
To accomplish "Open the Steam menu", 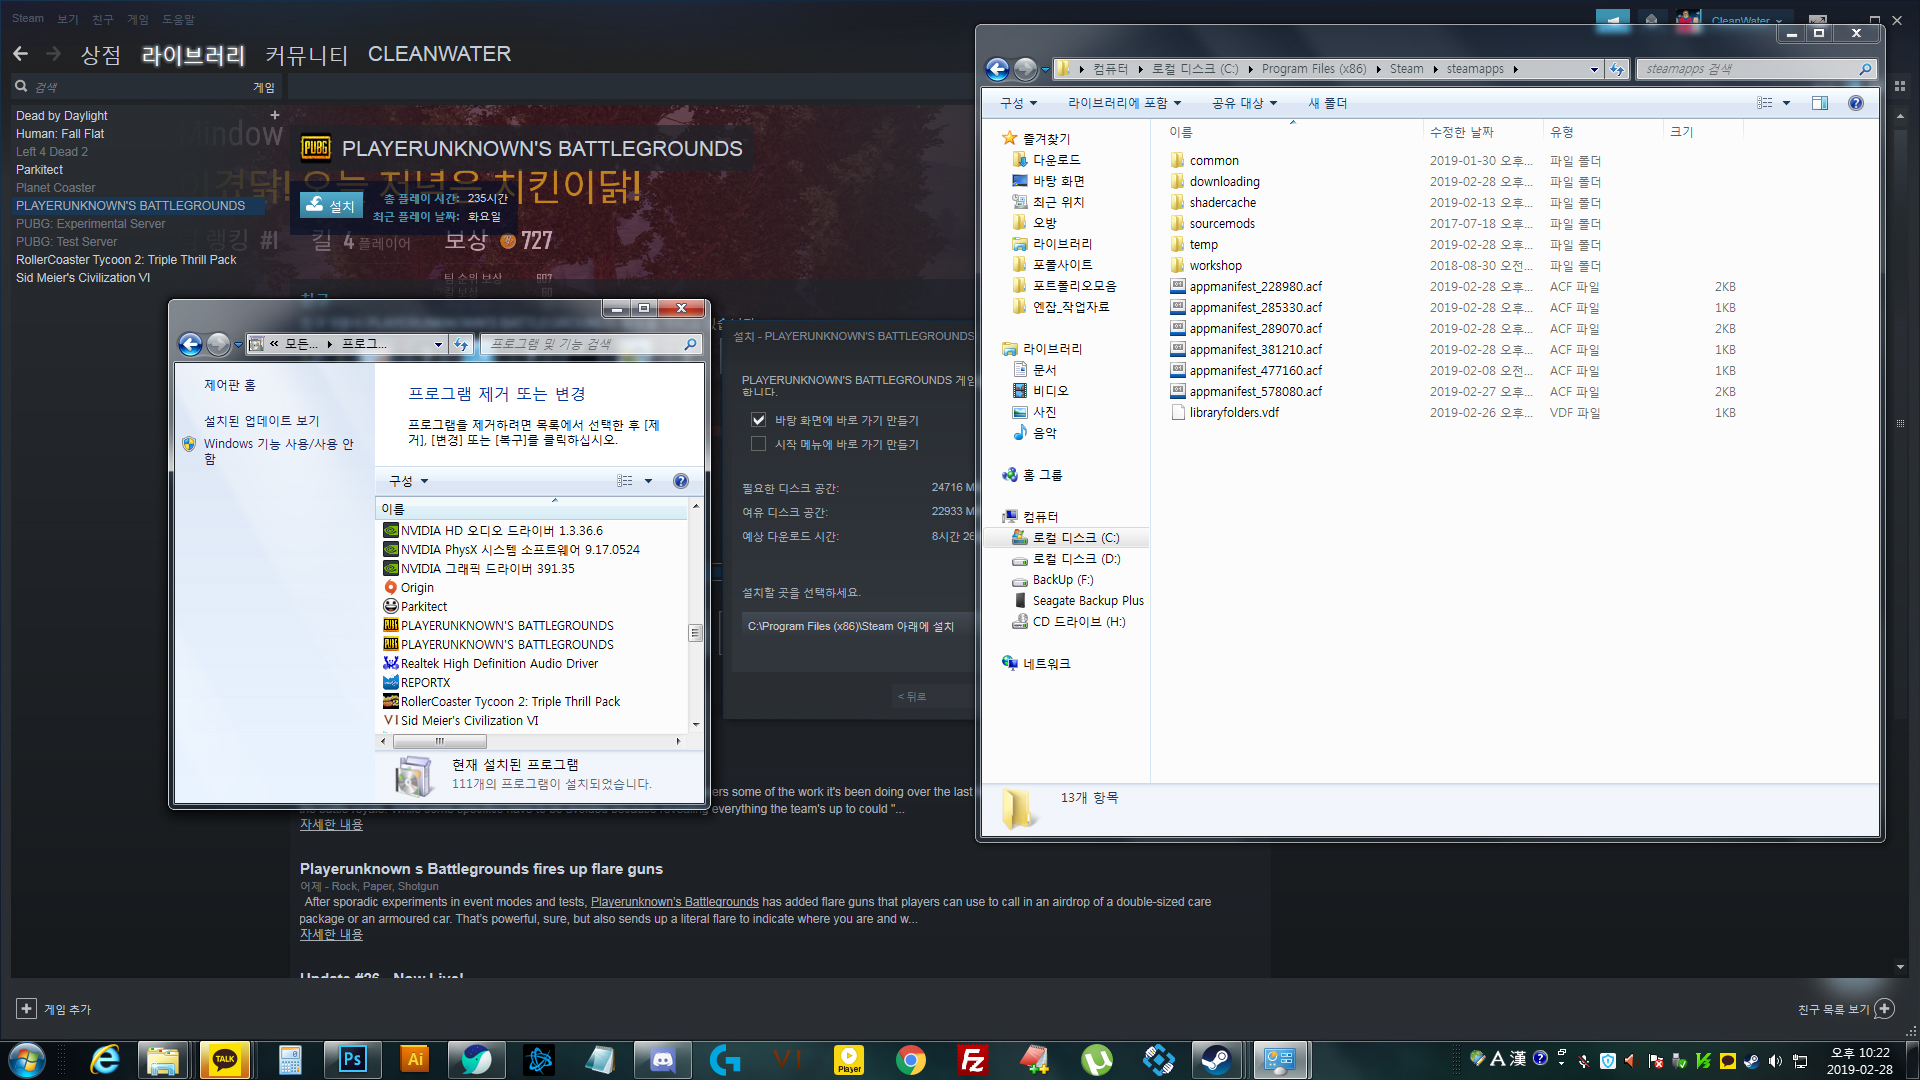I will pyautogui.click(x=28, y=19).
